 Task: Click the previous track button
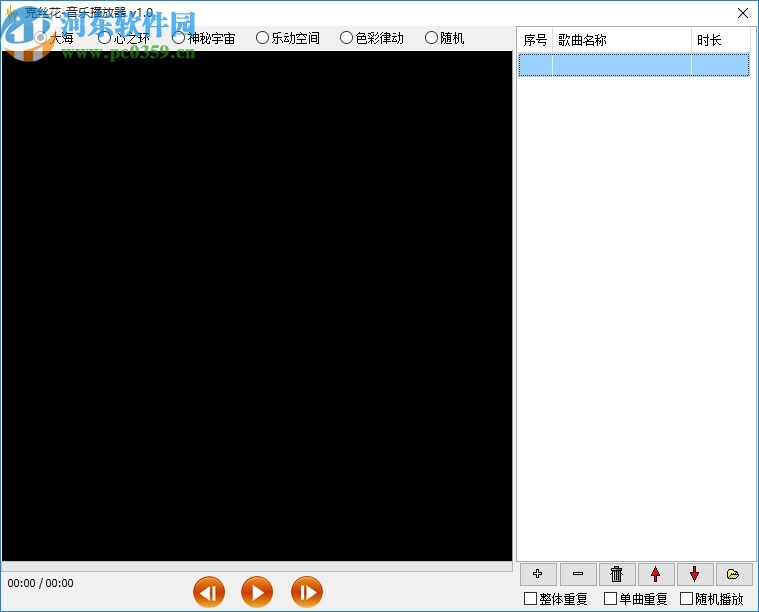coord(209,592)
